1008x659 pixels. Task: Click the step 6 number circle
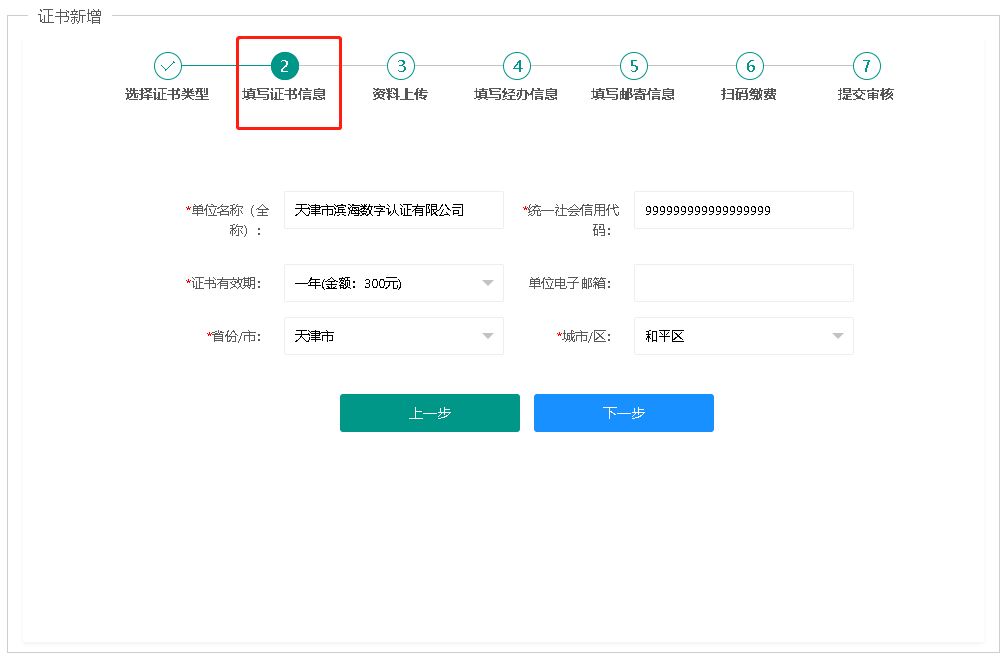click(749, 66)
